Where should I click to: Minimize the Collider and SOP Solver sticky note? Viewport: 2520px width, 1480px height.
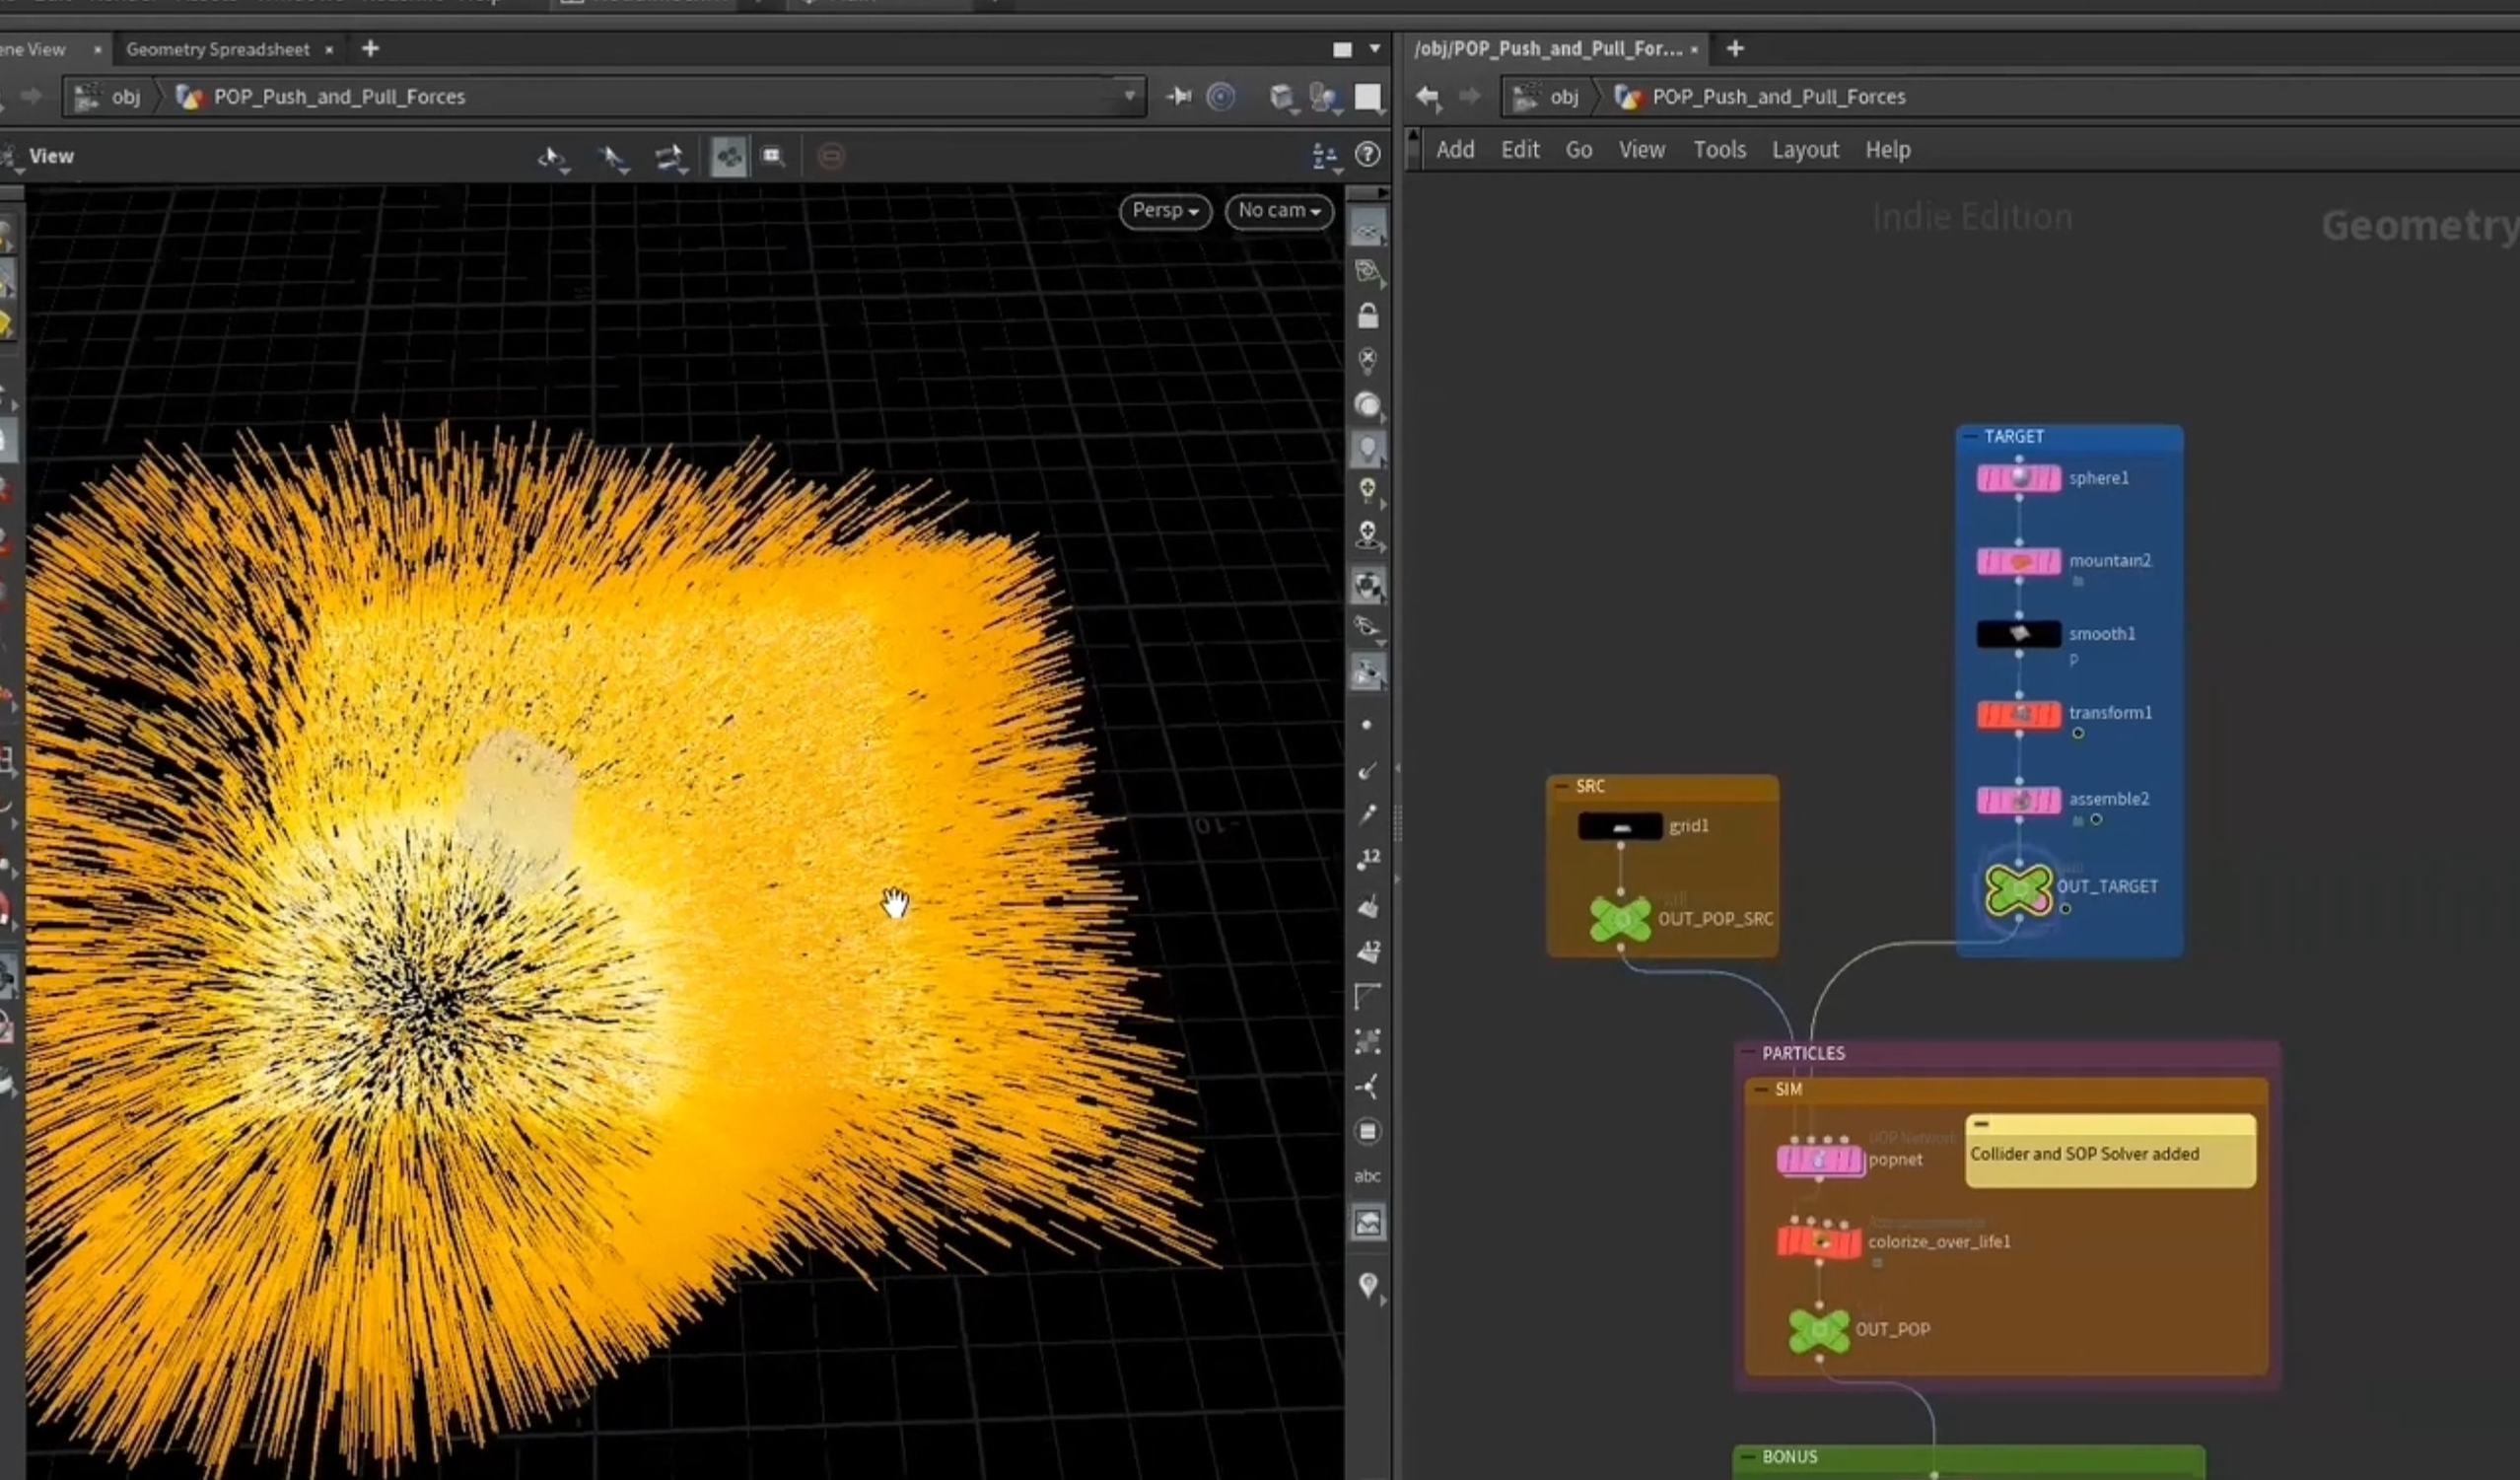pos(1981,1124)
